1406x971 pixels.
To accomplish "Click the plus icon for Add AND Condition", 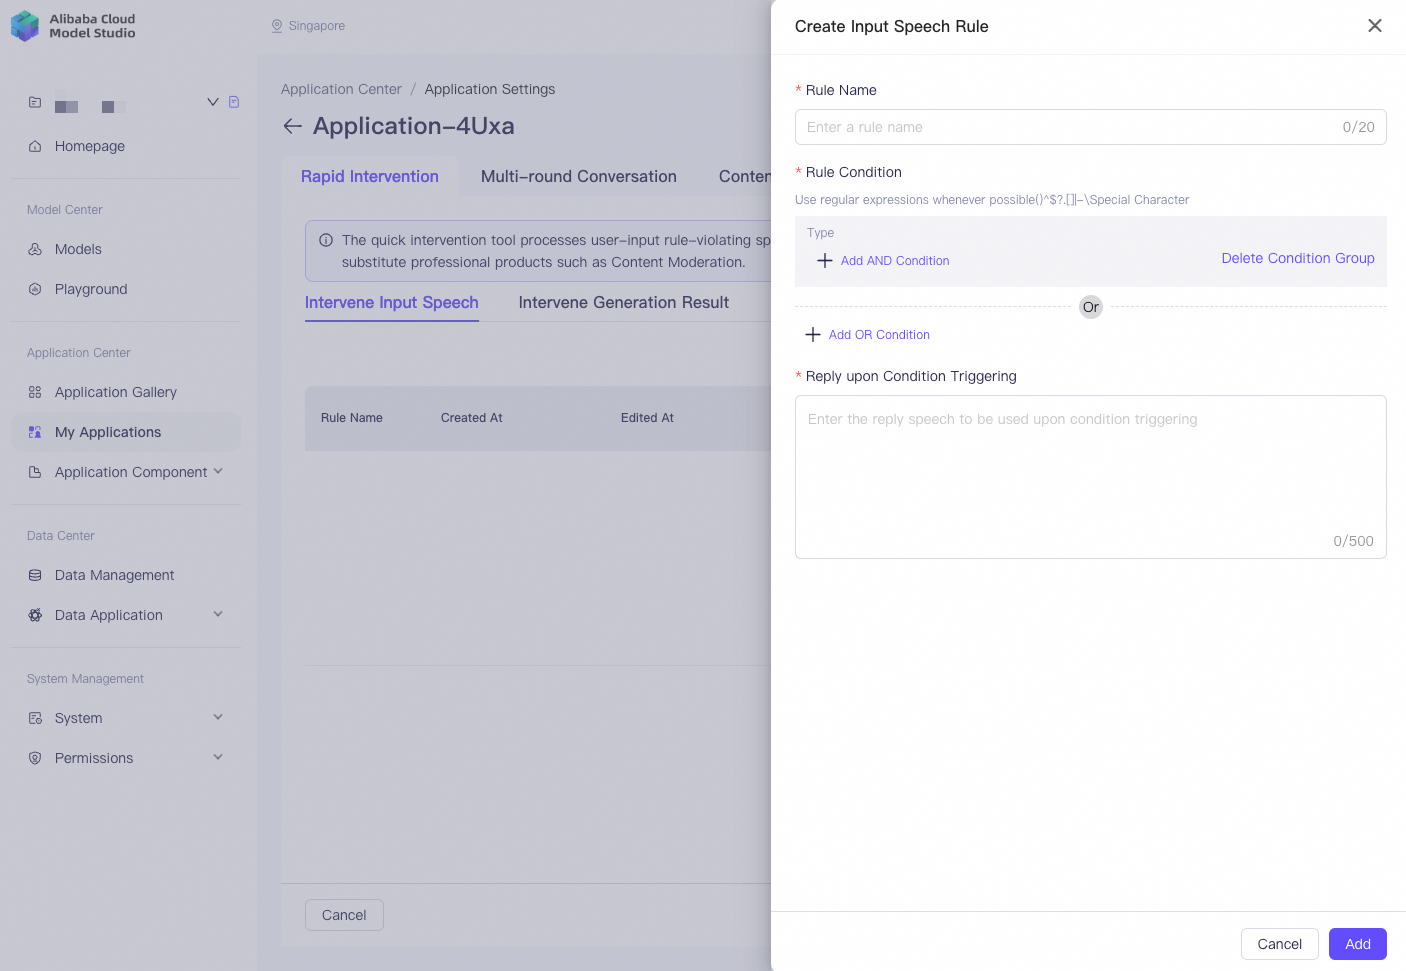I will point(825,260).
